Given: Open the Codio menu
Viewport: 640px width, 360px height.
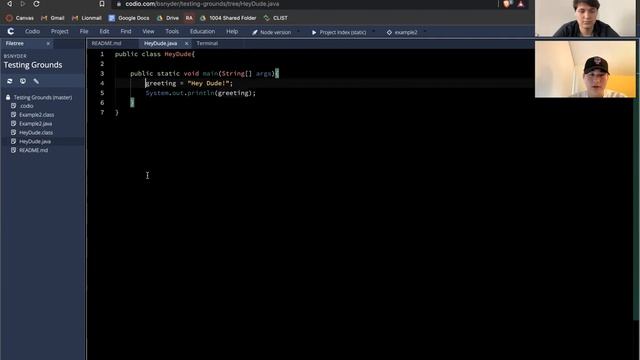Looking at the screenshot, I should (32, 31).
